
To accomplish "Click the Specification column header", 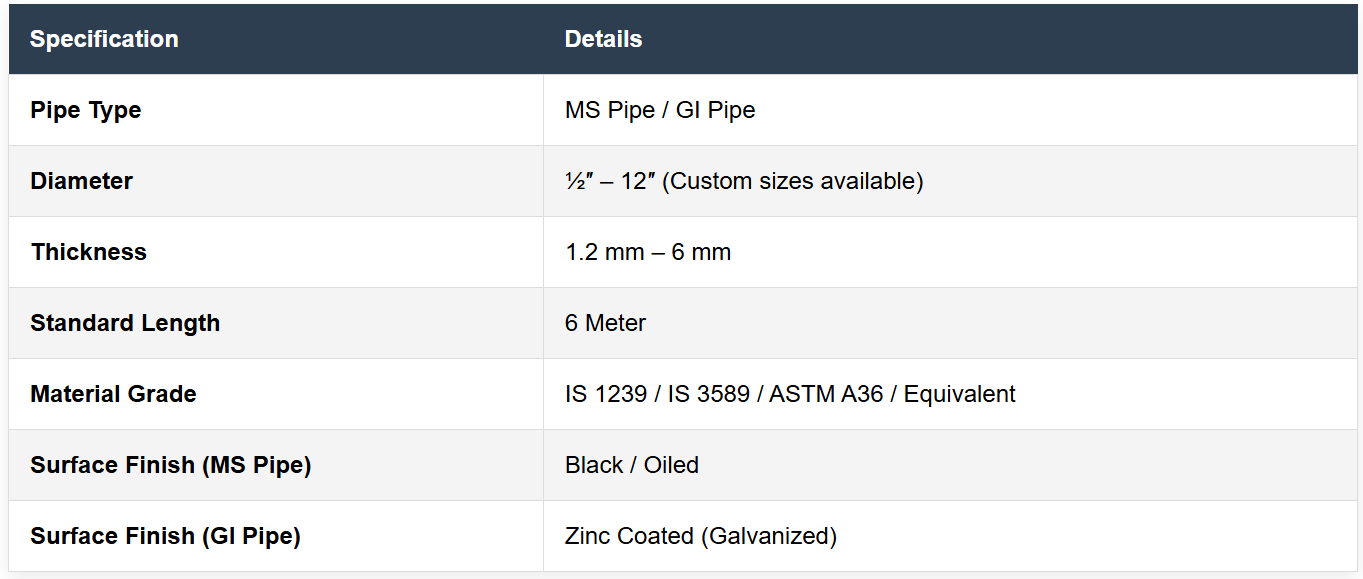I will point(104,39).
